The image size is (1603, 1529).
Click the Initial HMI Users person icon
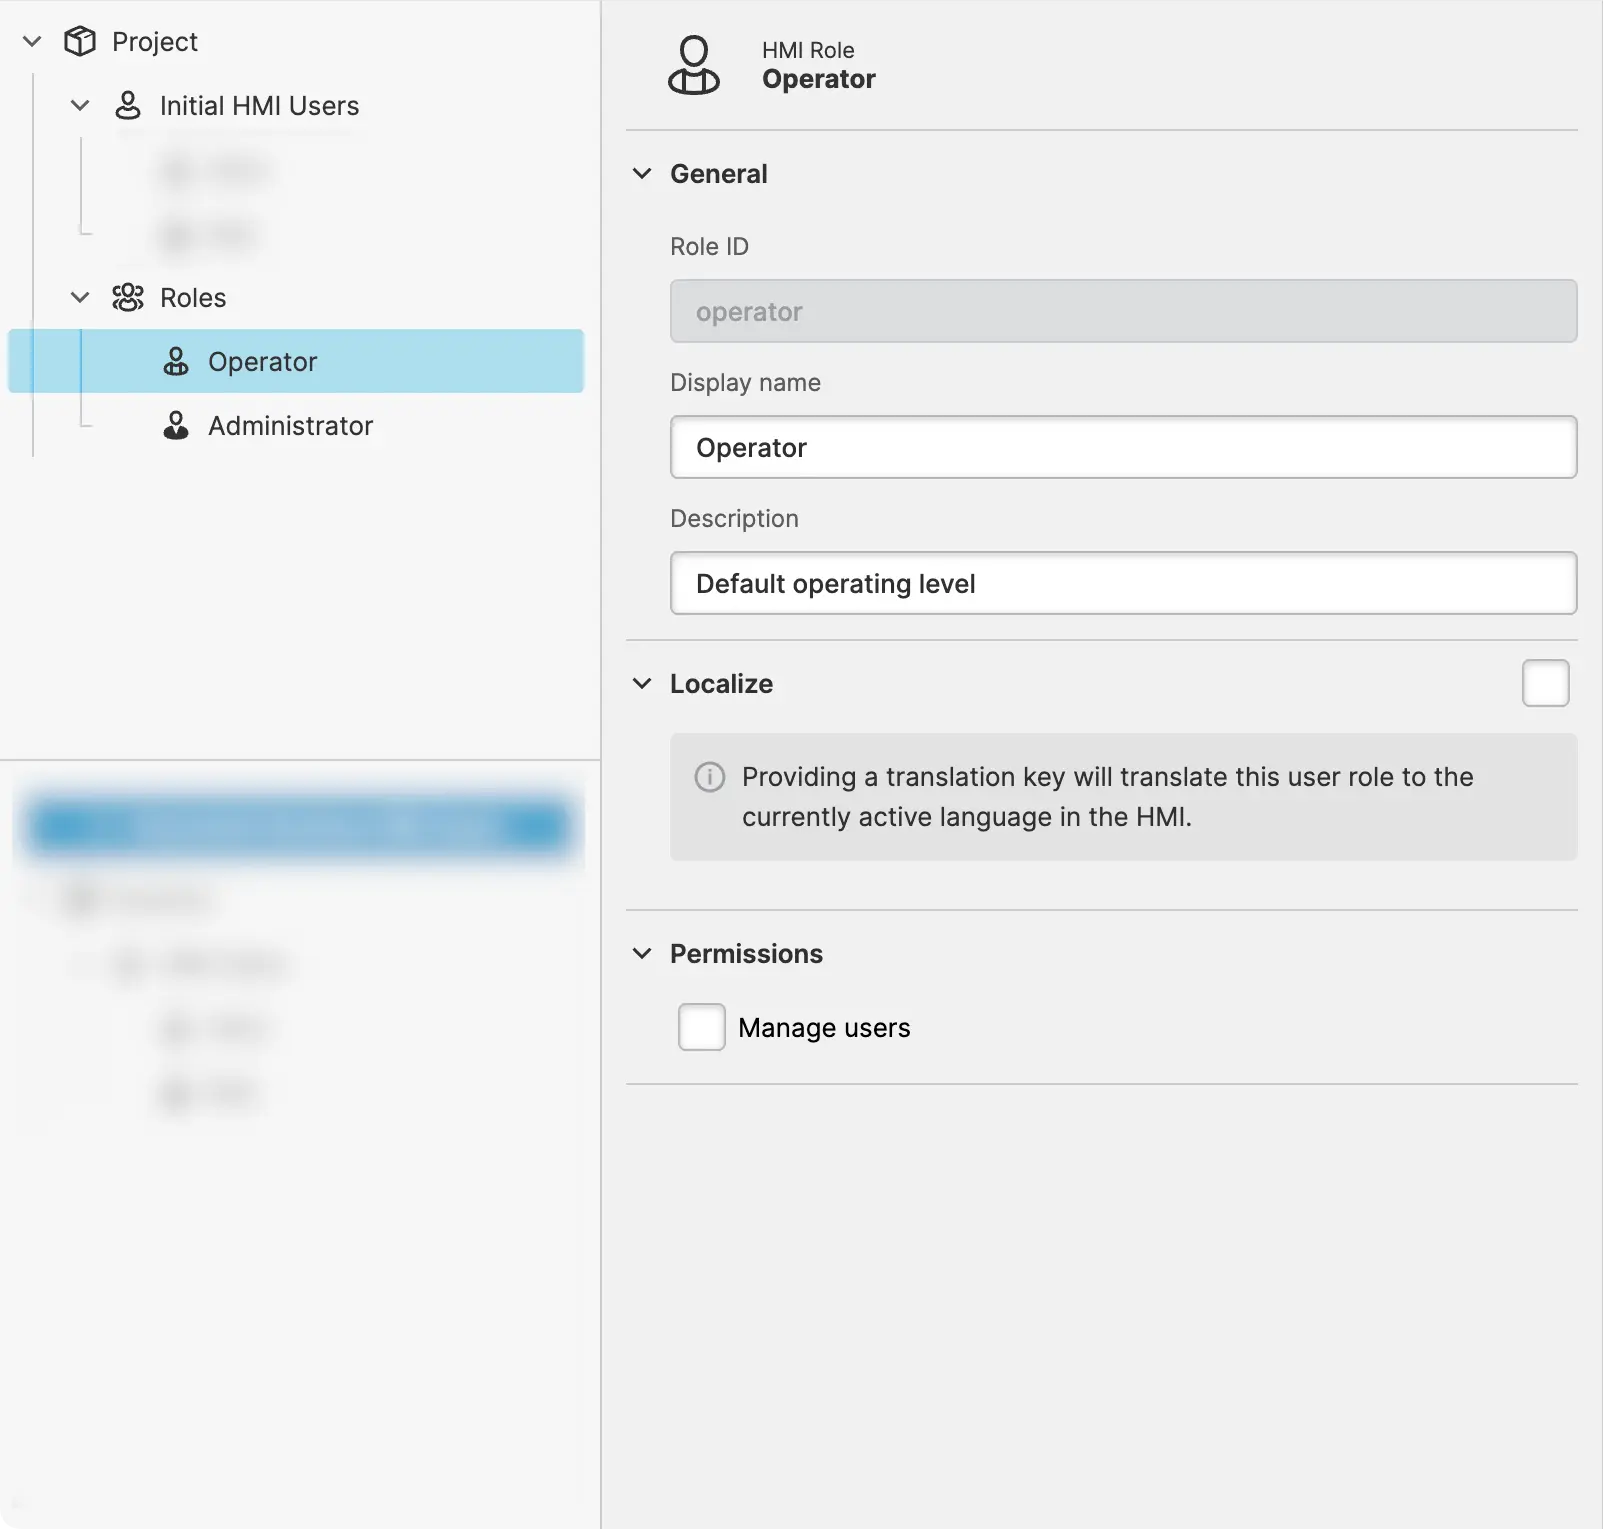[128, 105]
